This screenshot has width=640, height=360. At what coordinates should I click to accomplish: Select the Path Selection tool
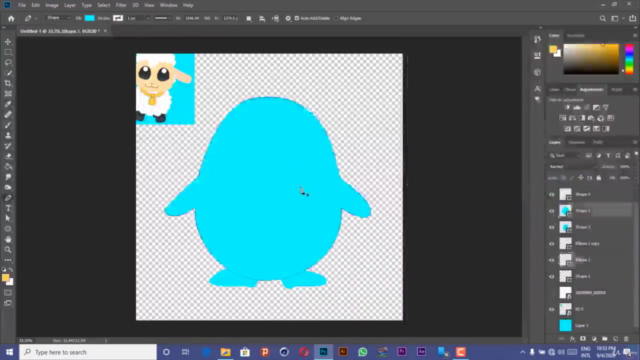pyautogui.click(x=8, y=218)
